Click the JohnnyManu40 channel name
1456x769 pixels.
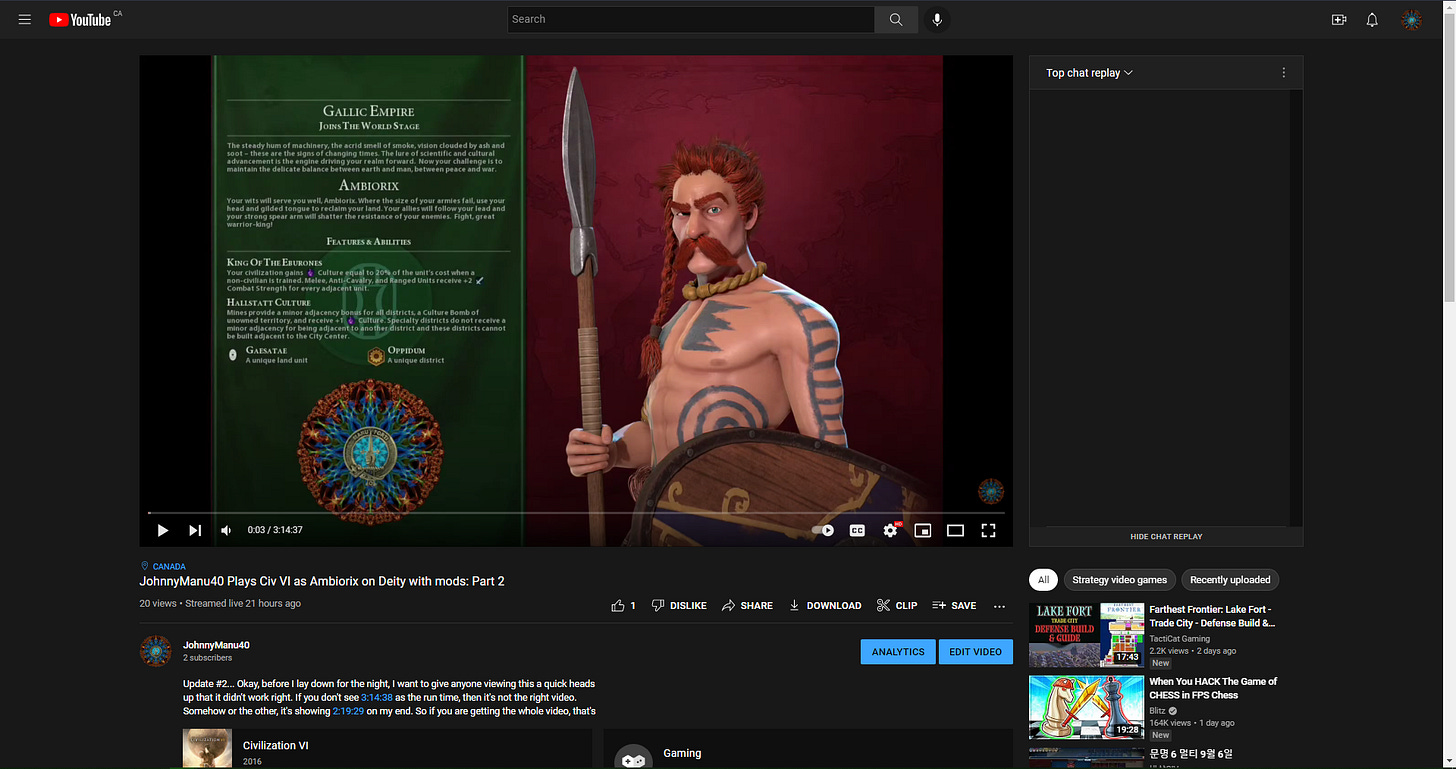216,645
